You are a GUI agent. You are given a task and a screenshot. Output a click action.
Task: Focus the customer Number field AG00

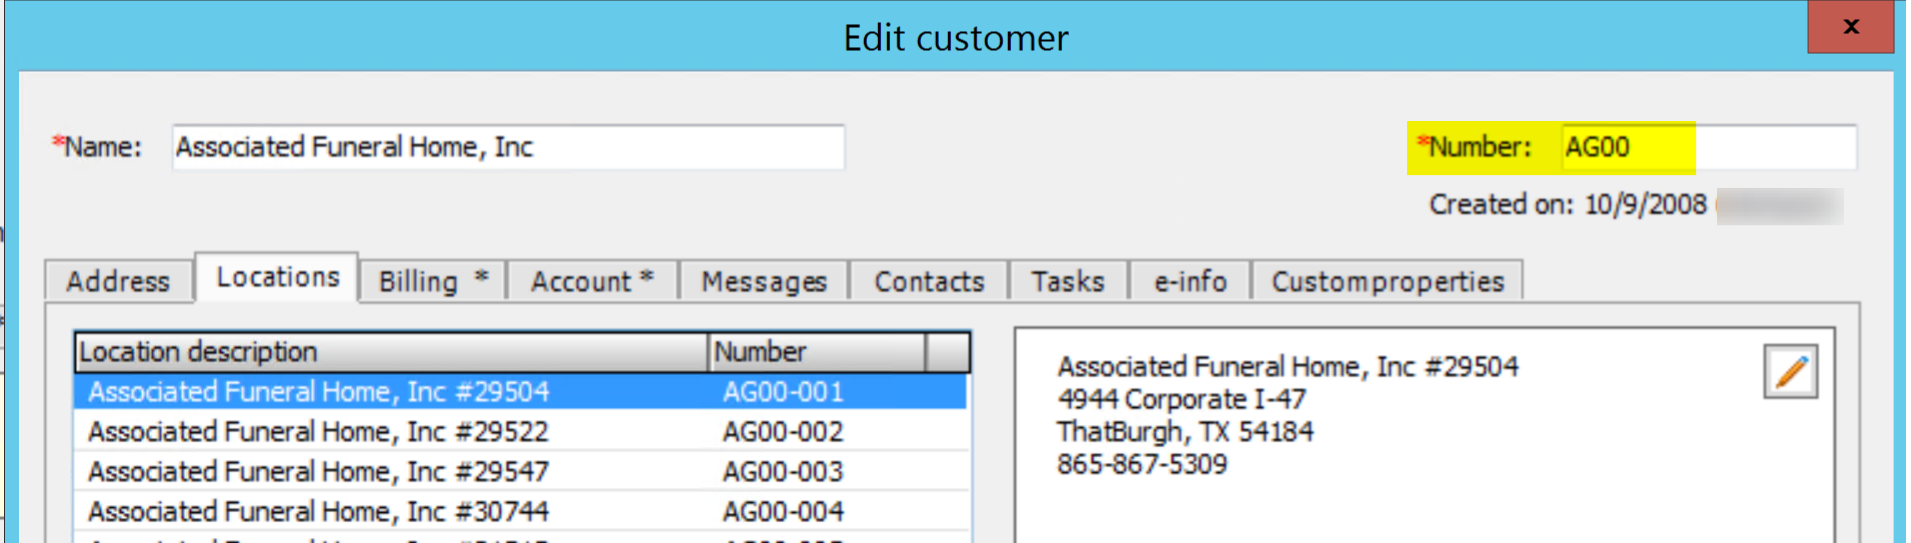coord(1709,147)
